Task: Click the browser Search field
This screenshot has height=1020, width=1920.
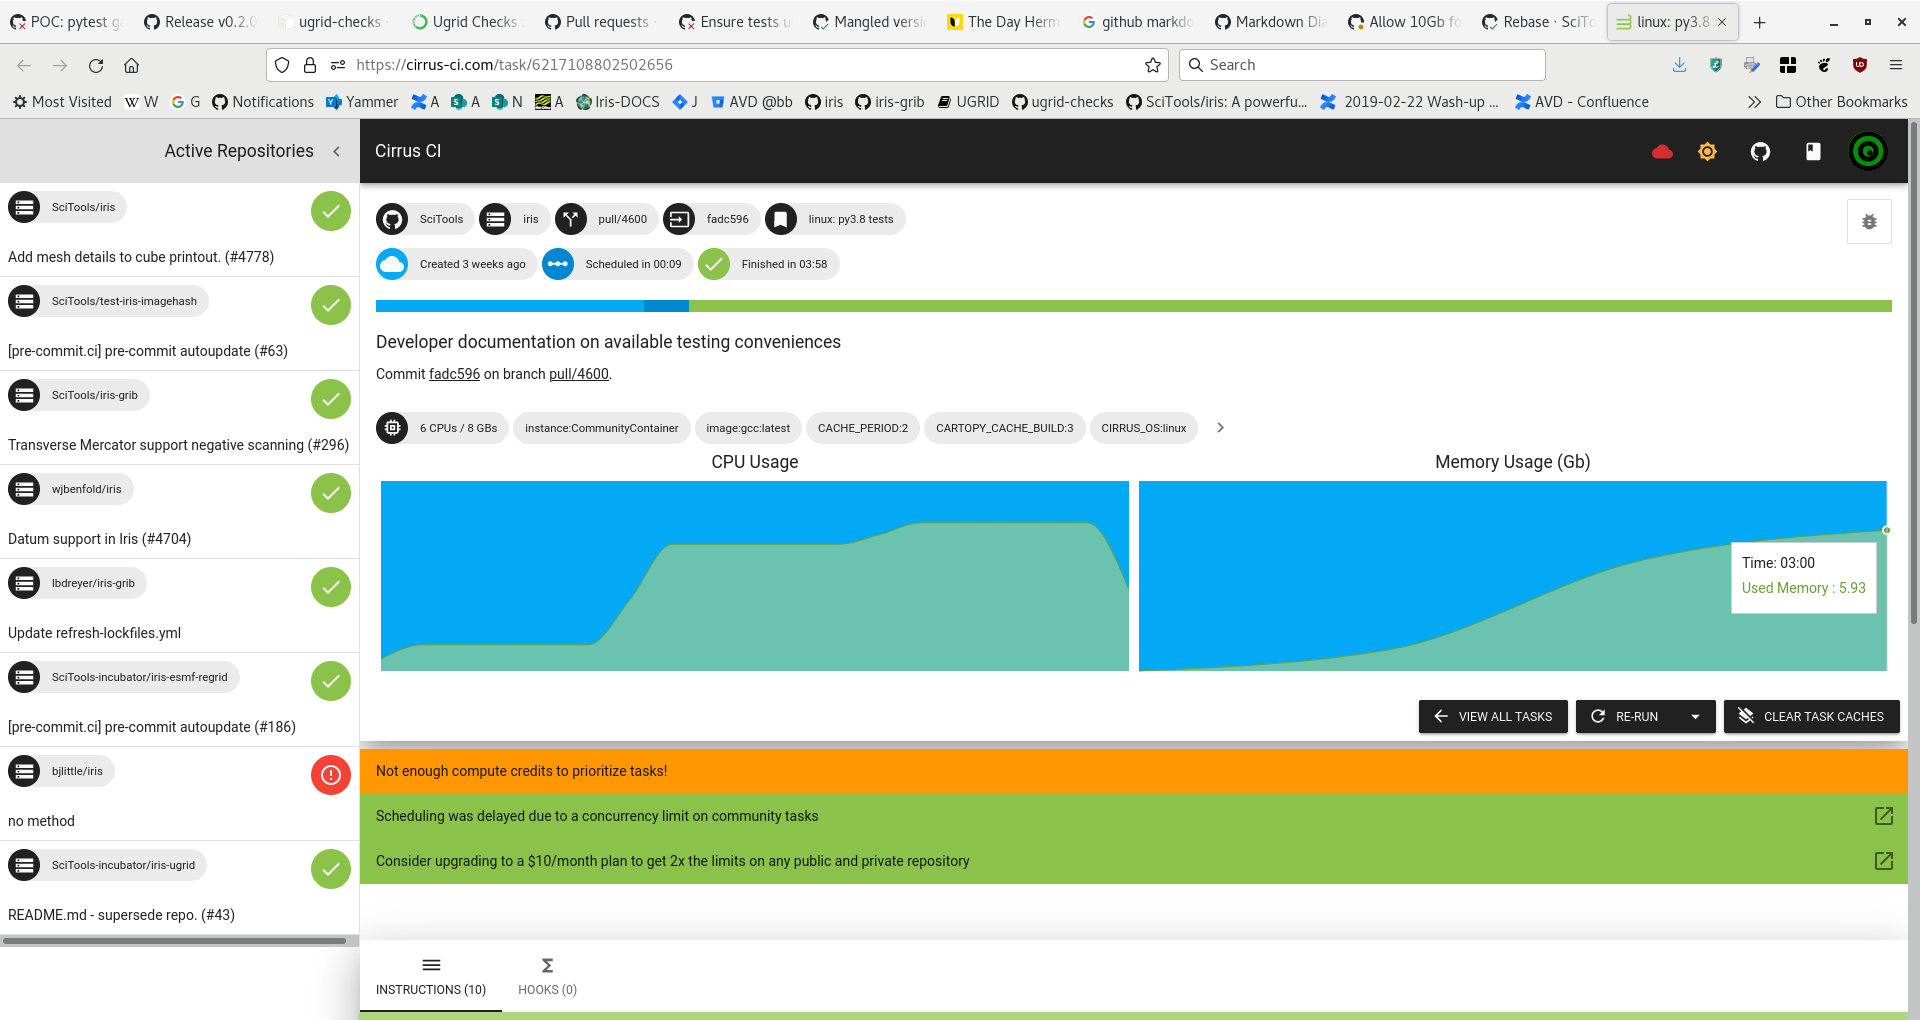Action: [x=1362, y=65]
